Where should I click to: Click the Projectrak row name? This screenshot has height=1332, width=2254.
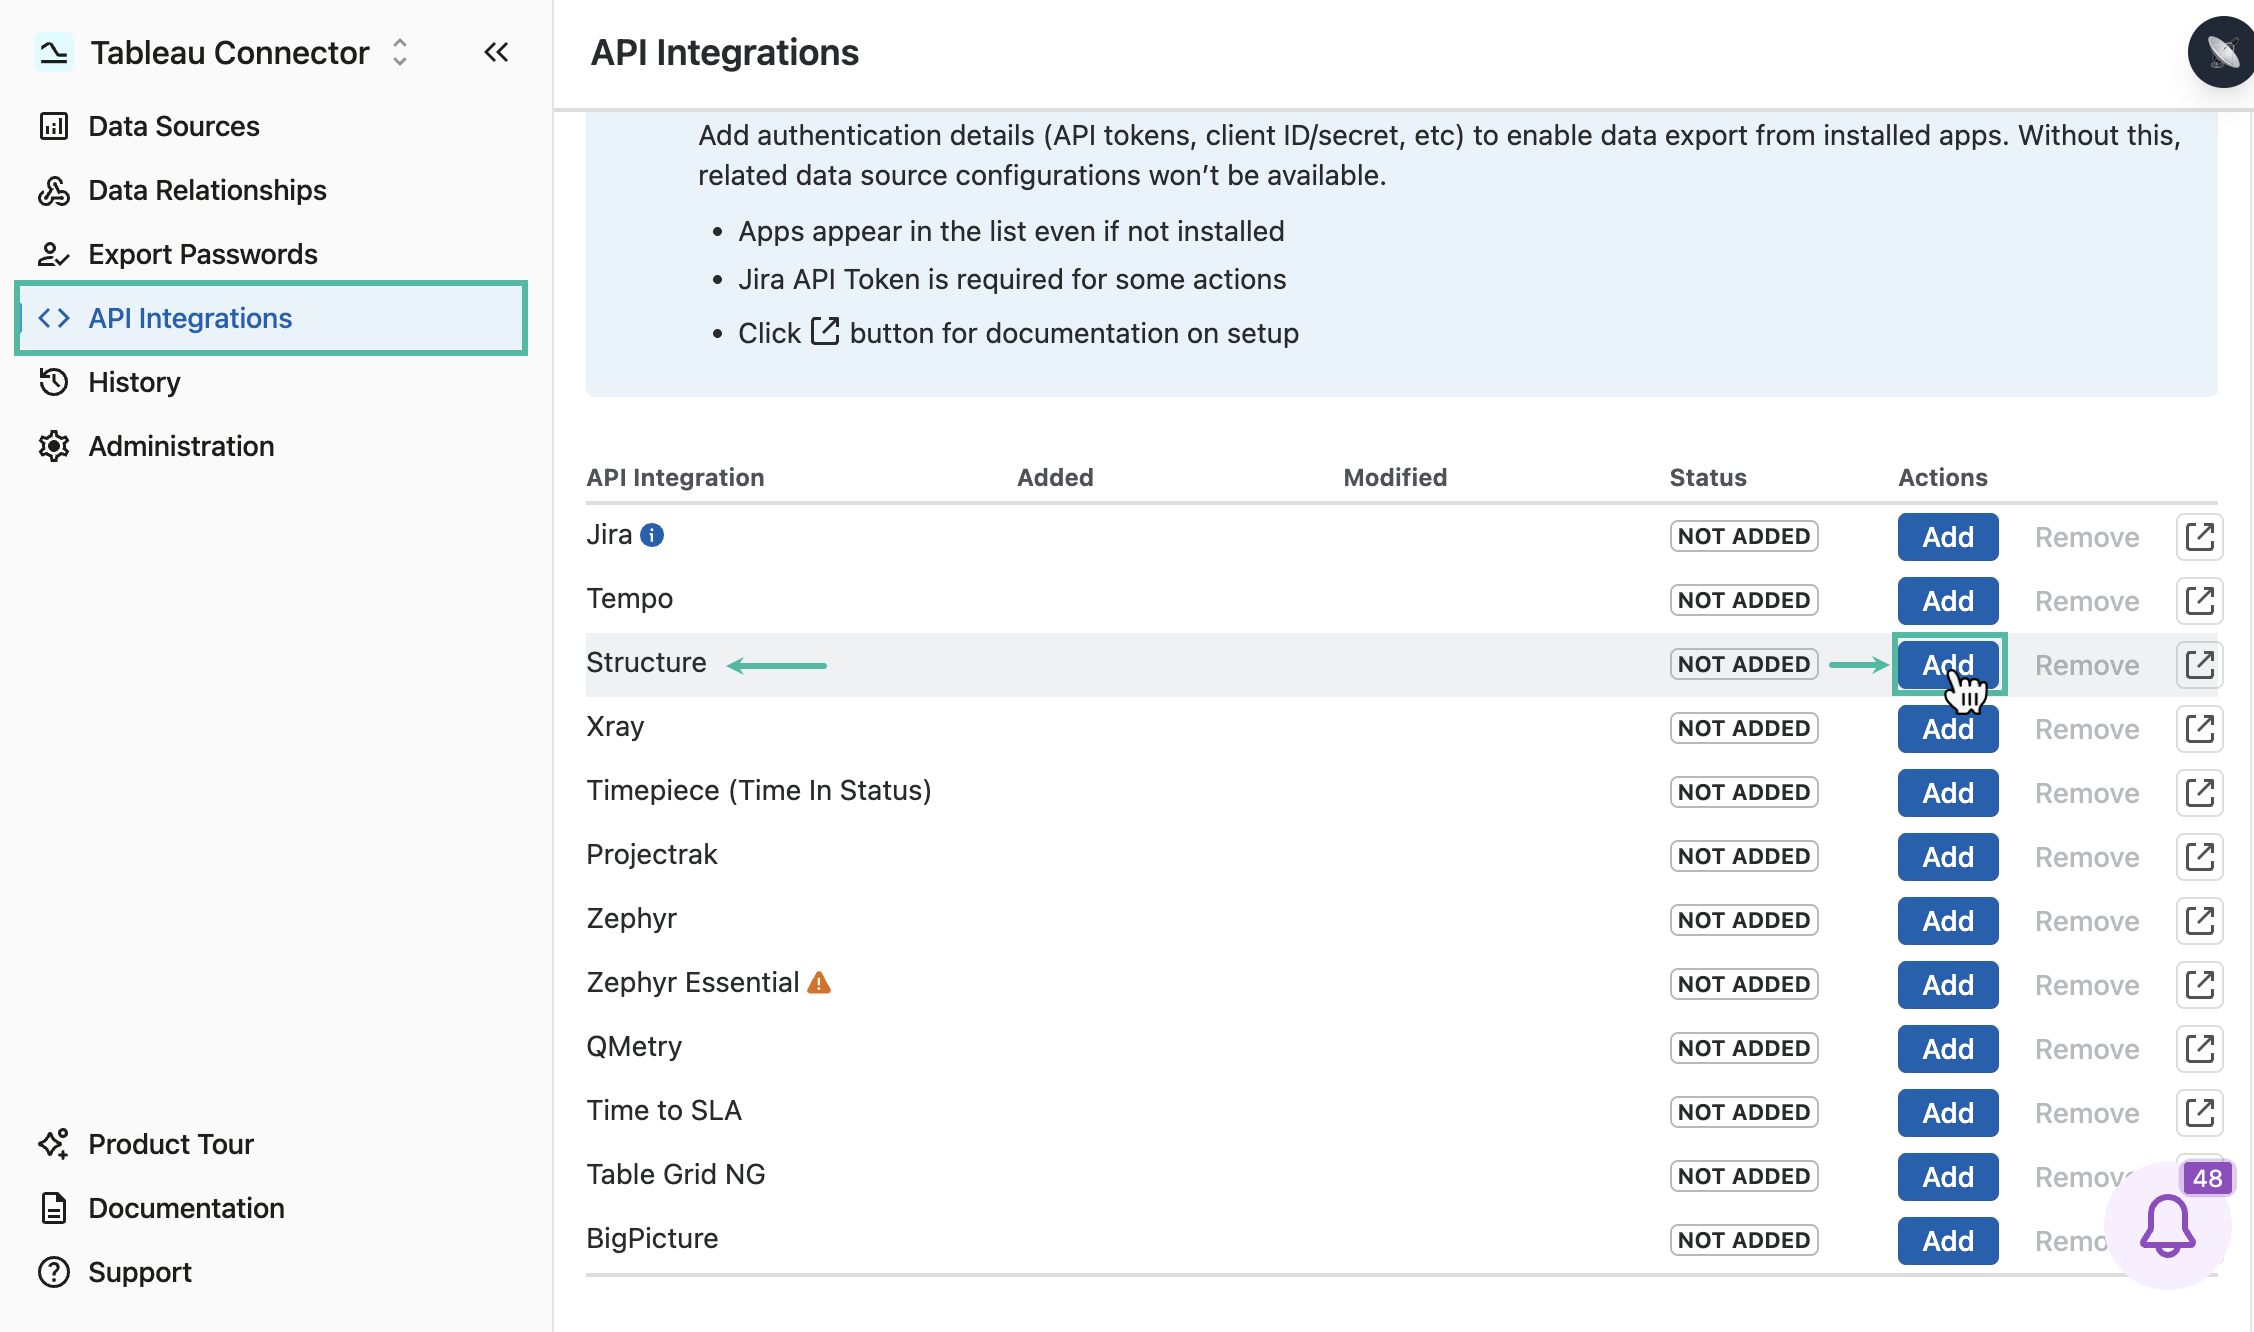[x=652, y=854]
